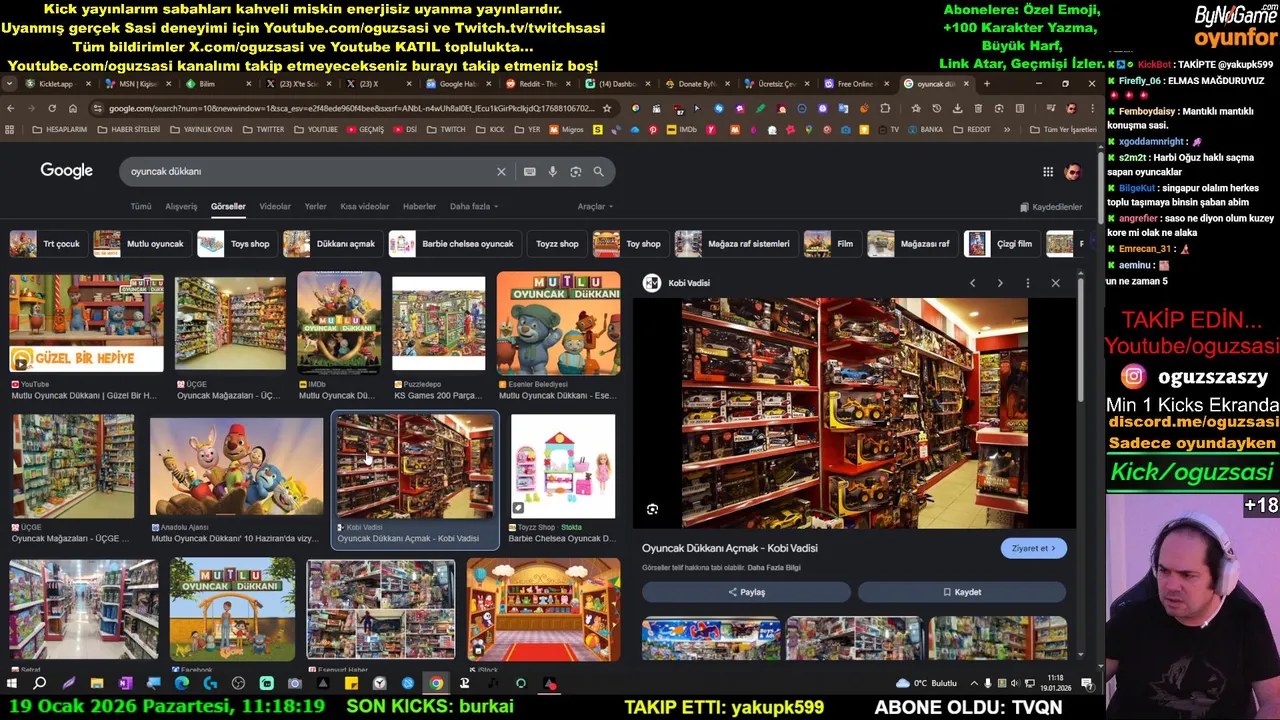Open the tab search dropdown in Chrome
The image size is (1280, 720).
pos(9,84)
